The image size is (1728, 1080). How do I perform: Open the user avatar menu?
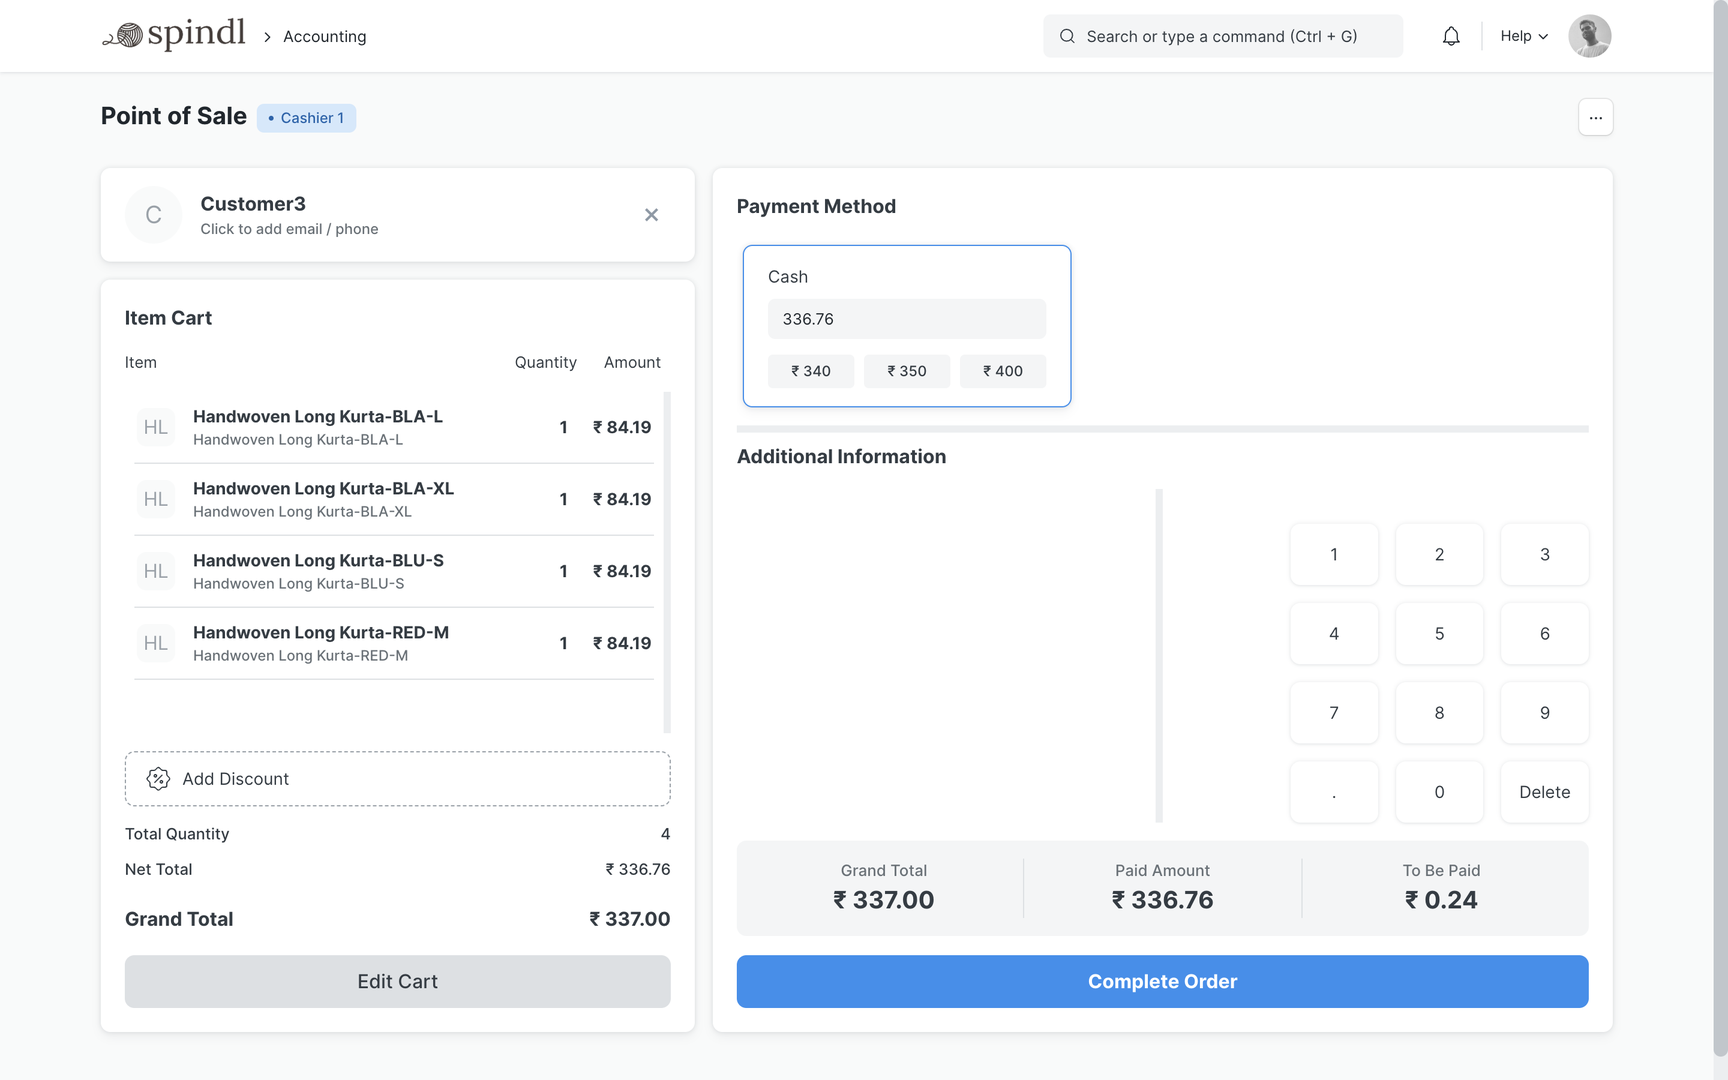[1589, 36]
